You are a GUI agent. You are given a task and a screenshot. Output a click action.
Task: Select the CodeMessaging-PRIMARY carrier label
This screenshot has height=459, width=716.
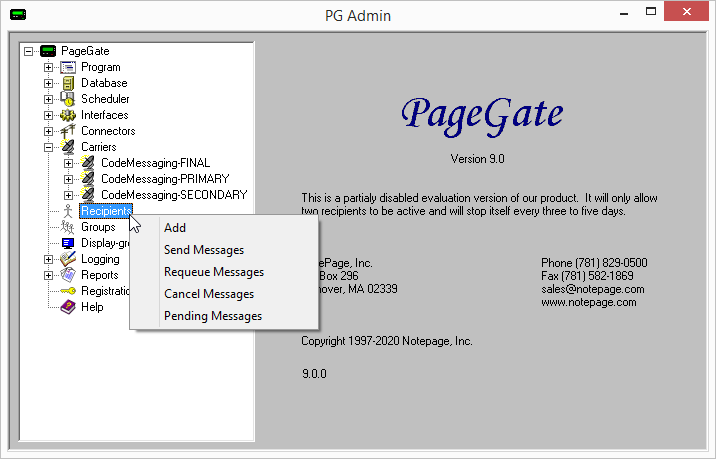165,179
